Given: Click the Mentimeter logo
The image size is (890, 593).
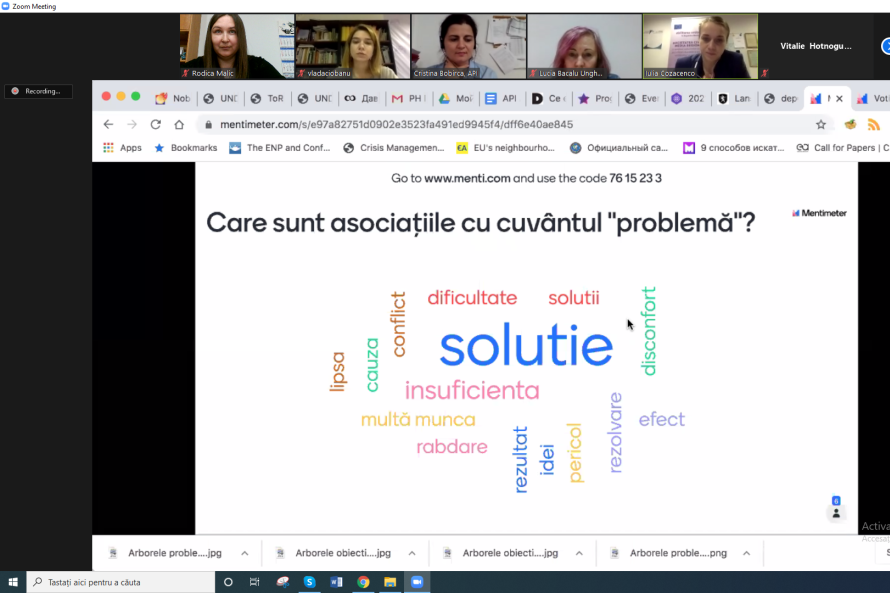Looking at the screenshot, I should 819,213.
